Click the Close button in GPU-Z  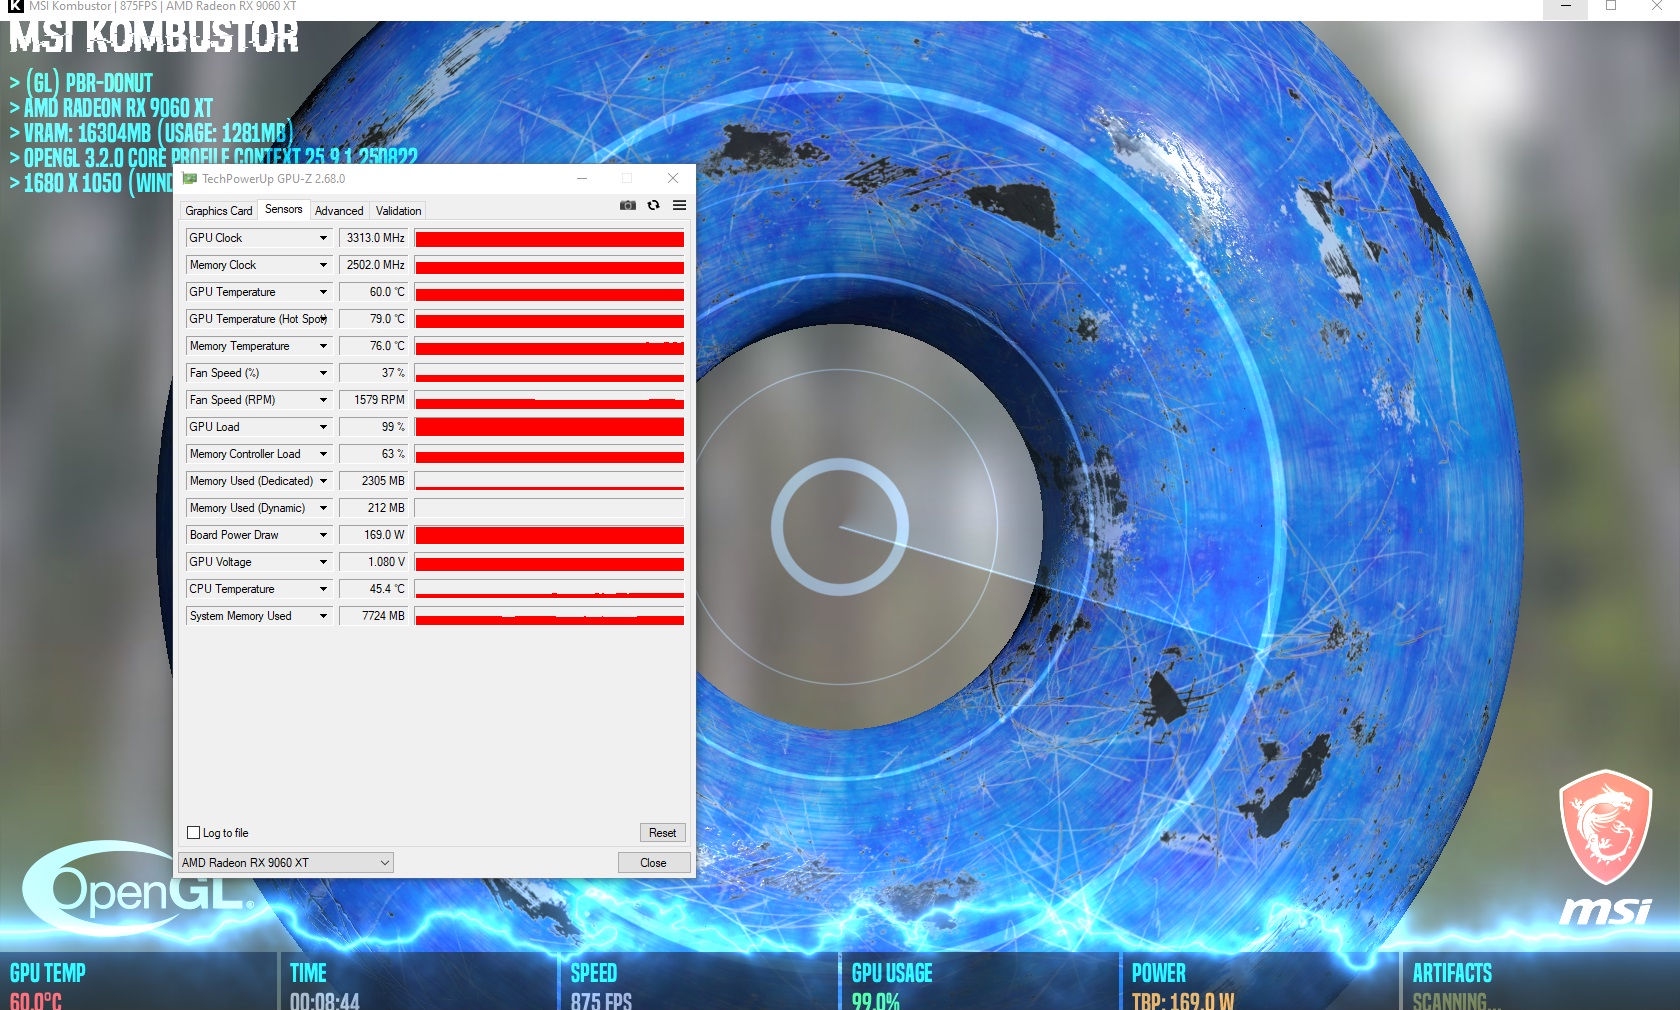click(653, 863)
